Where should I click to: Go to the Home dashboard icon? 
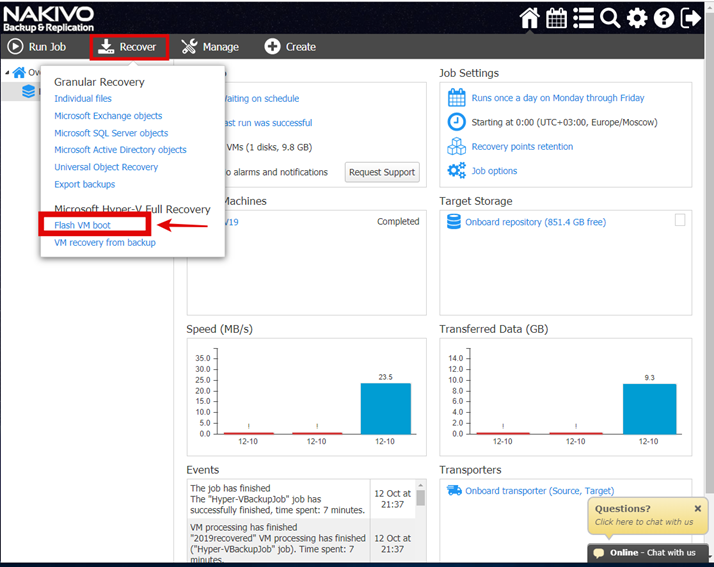click(530, 18)
